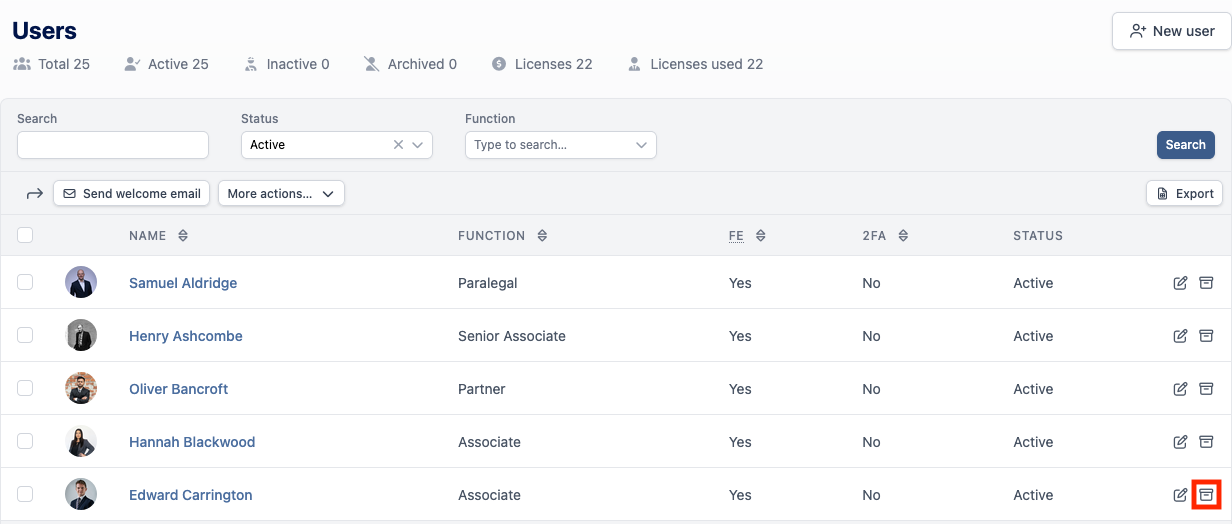
Task: Check the box for Oliver Bancroft
Action: pyautogui.click(x=25, y=388)
